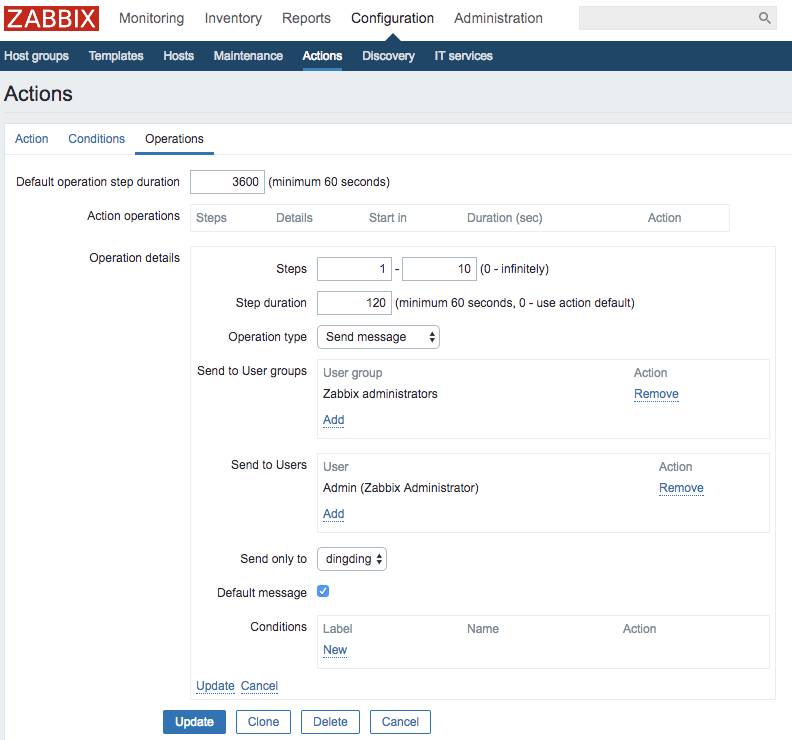This screenshot has height=740, width=792.
Task: Click the 'Details' column header
Action: 294,218
